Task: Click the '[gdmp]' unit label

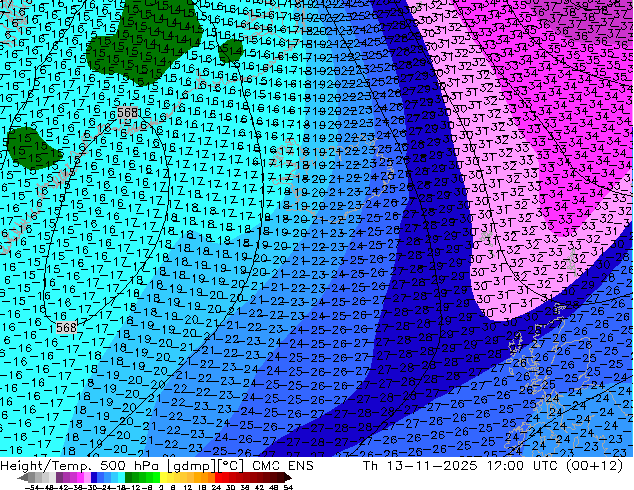Action: [191, 466]
